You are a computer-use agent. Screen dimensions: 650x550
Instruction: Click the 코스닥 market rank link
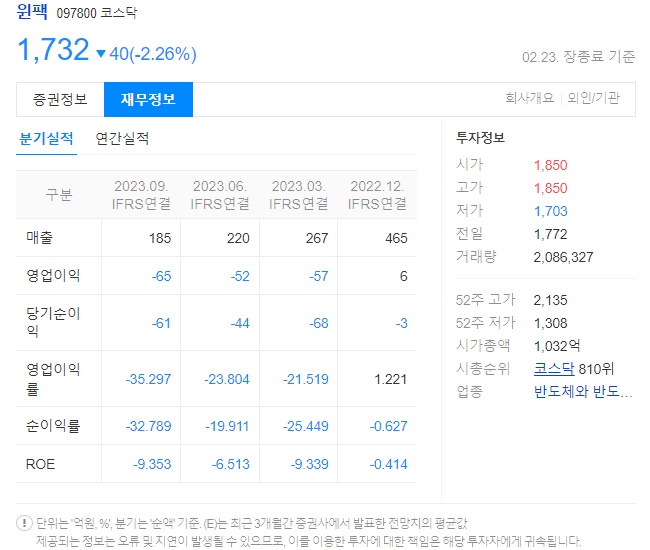click(554, 368)
